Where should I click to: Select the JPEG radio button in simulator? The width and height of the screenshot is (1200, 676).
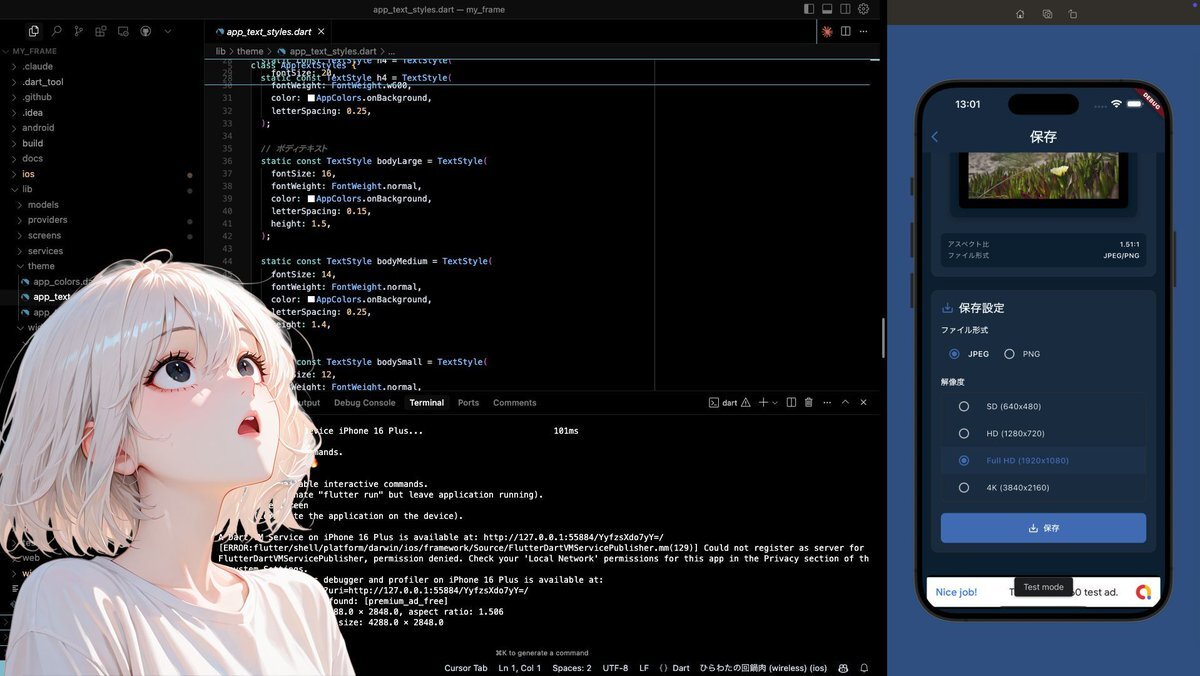click(x=954, y=354)
